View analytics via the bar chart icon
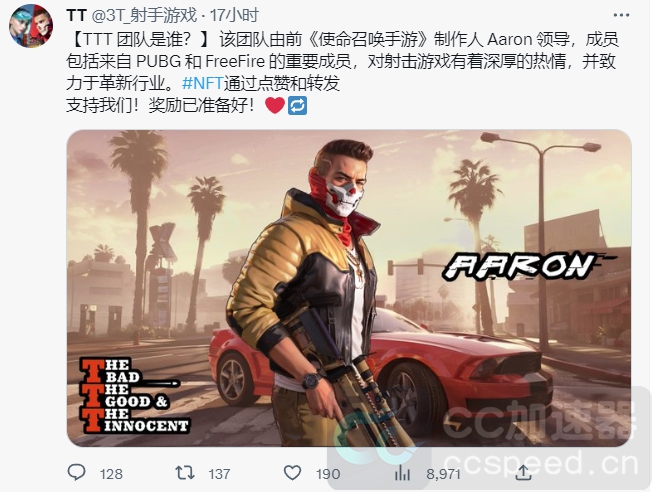 [x=402, y=473]
